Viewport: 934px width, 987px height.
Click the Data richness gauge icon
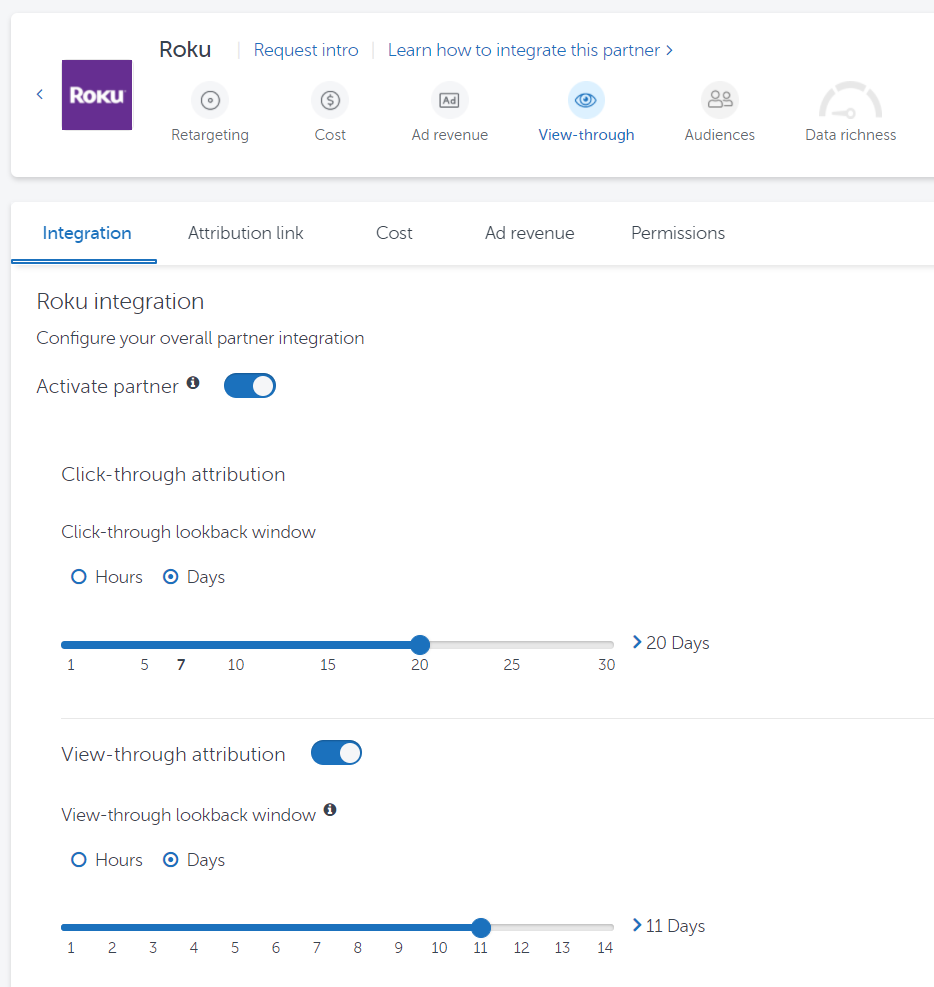tap(850, 100)
